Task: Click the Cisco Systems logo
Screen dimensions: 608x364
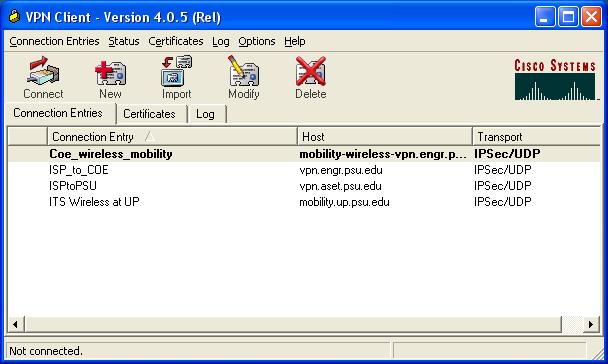Action: 555,79
